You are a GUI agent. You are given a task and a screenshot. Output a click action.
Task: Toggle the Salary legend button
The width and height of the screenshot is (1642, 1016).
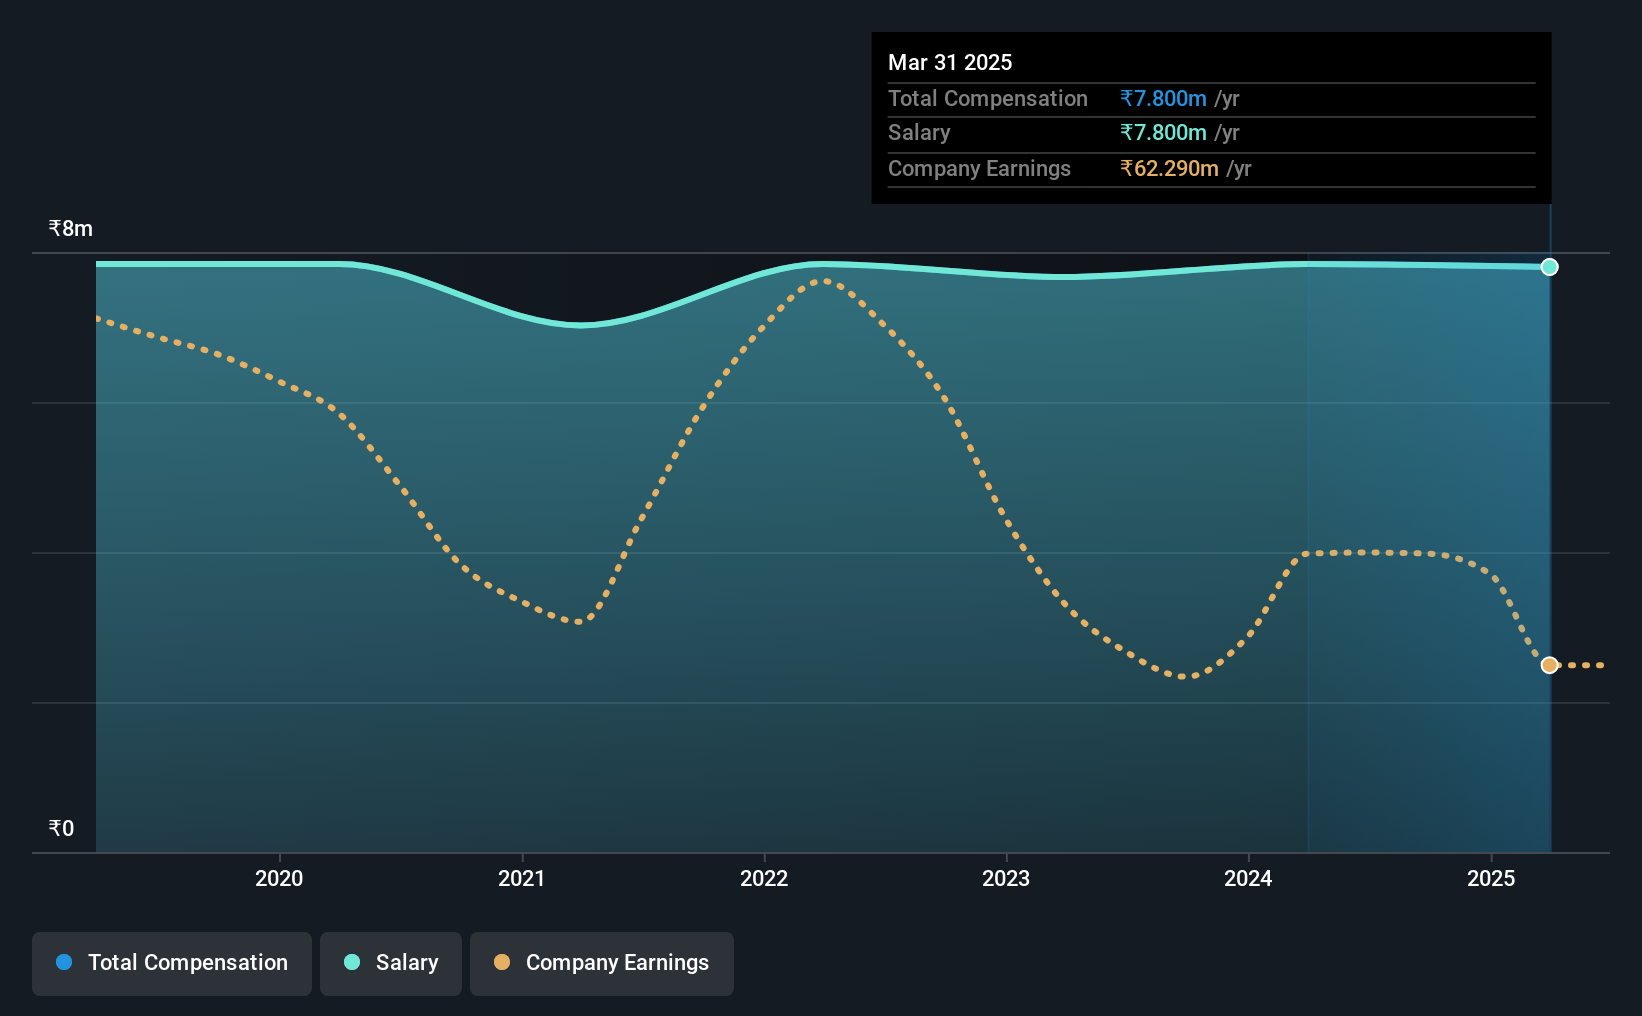(x=391, y=963)
